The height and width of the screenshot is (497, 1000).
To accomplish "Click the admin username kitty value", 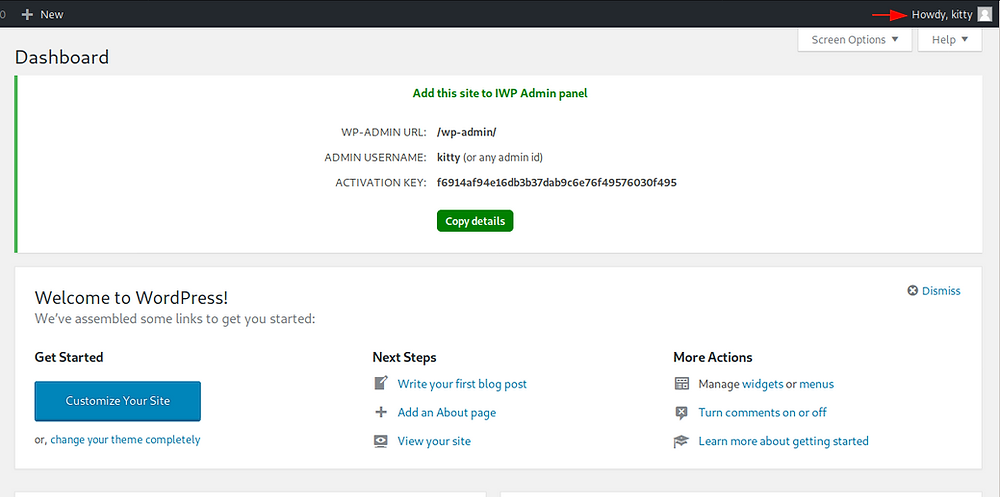I will click(448, 157).
